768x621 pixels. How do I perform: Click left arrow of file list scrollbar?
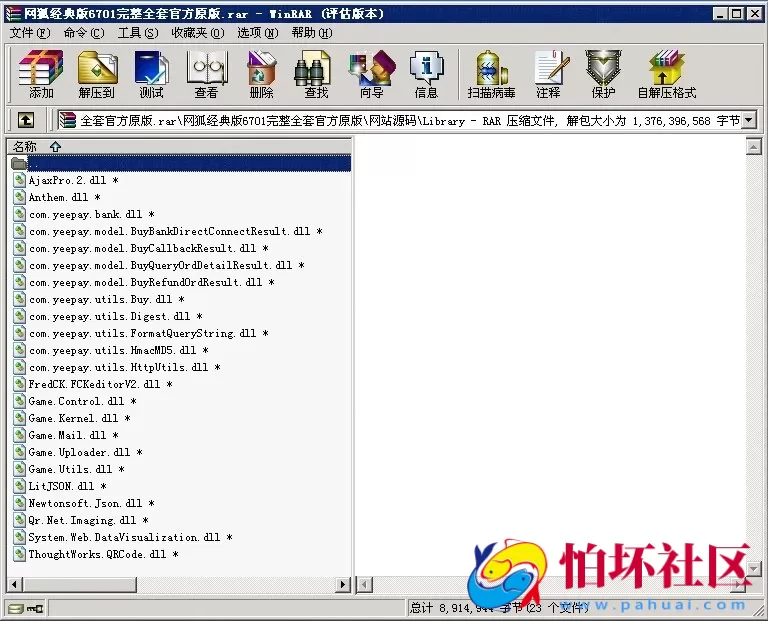[15, 584]
